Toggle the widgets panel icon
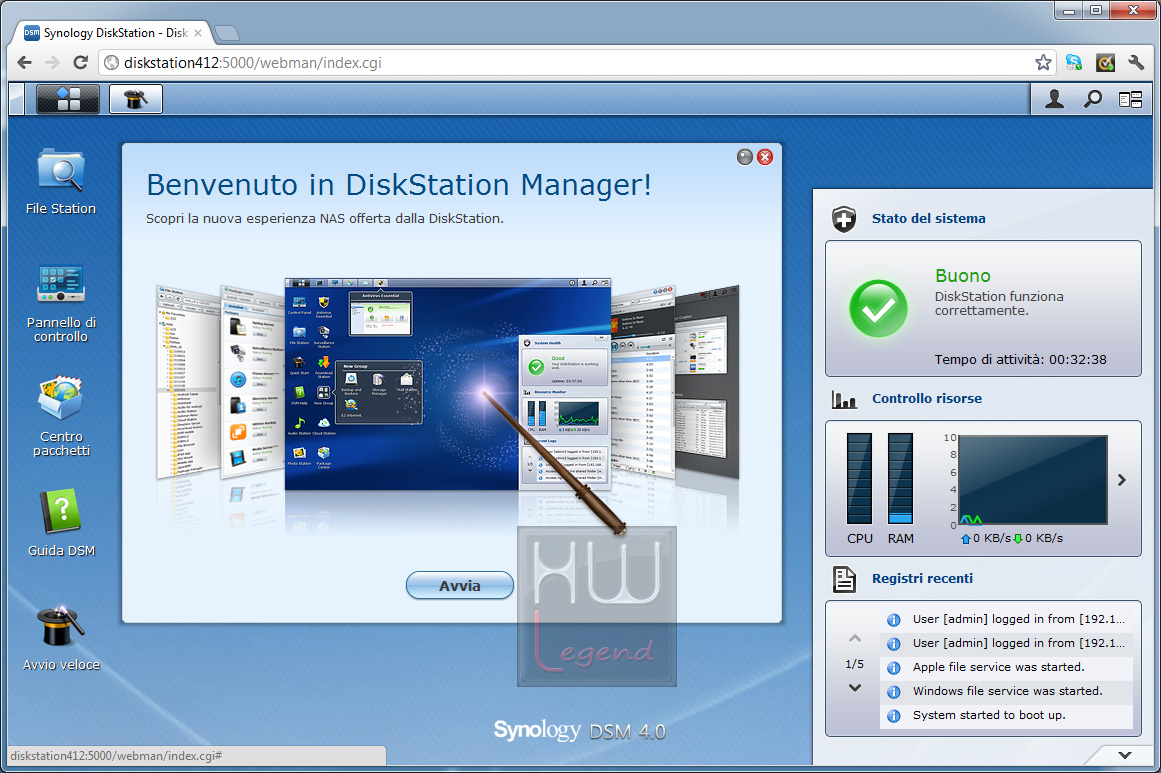The image size is (1161, 773). 1131,99
